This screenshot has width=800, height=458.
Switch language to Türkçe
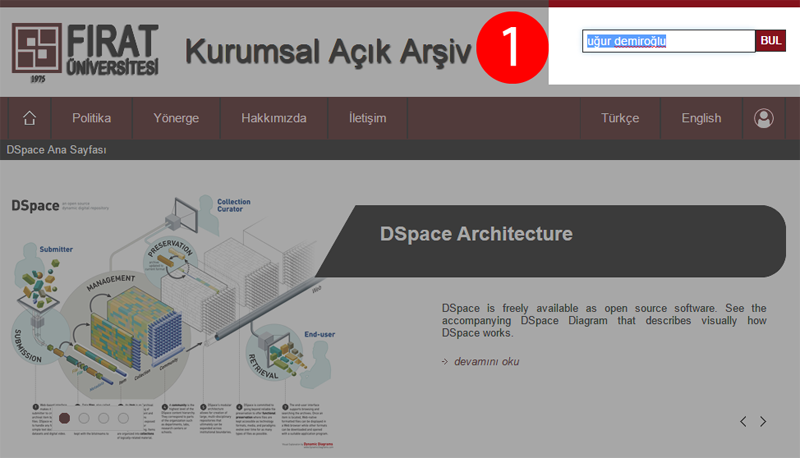(x=620, y=118)
